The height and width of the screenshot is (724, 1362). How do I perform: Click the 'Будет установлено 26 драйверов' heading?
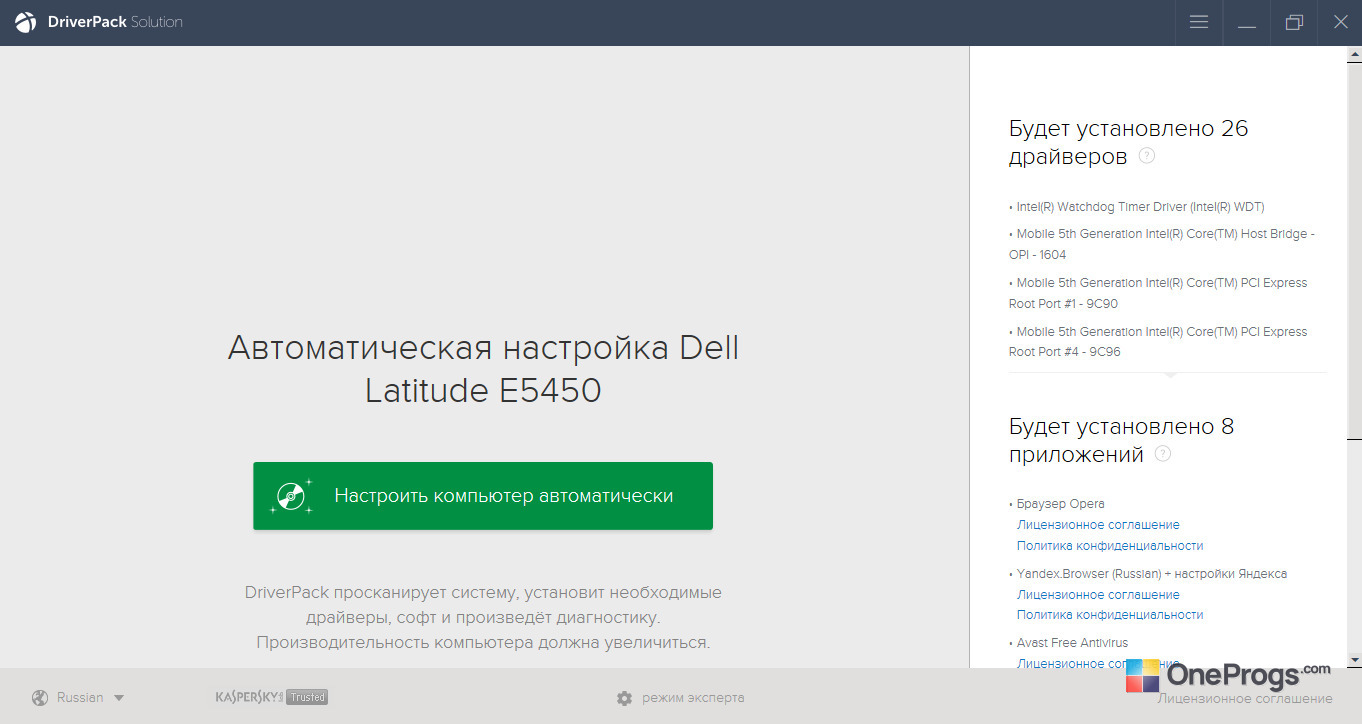(1129, 142)
